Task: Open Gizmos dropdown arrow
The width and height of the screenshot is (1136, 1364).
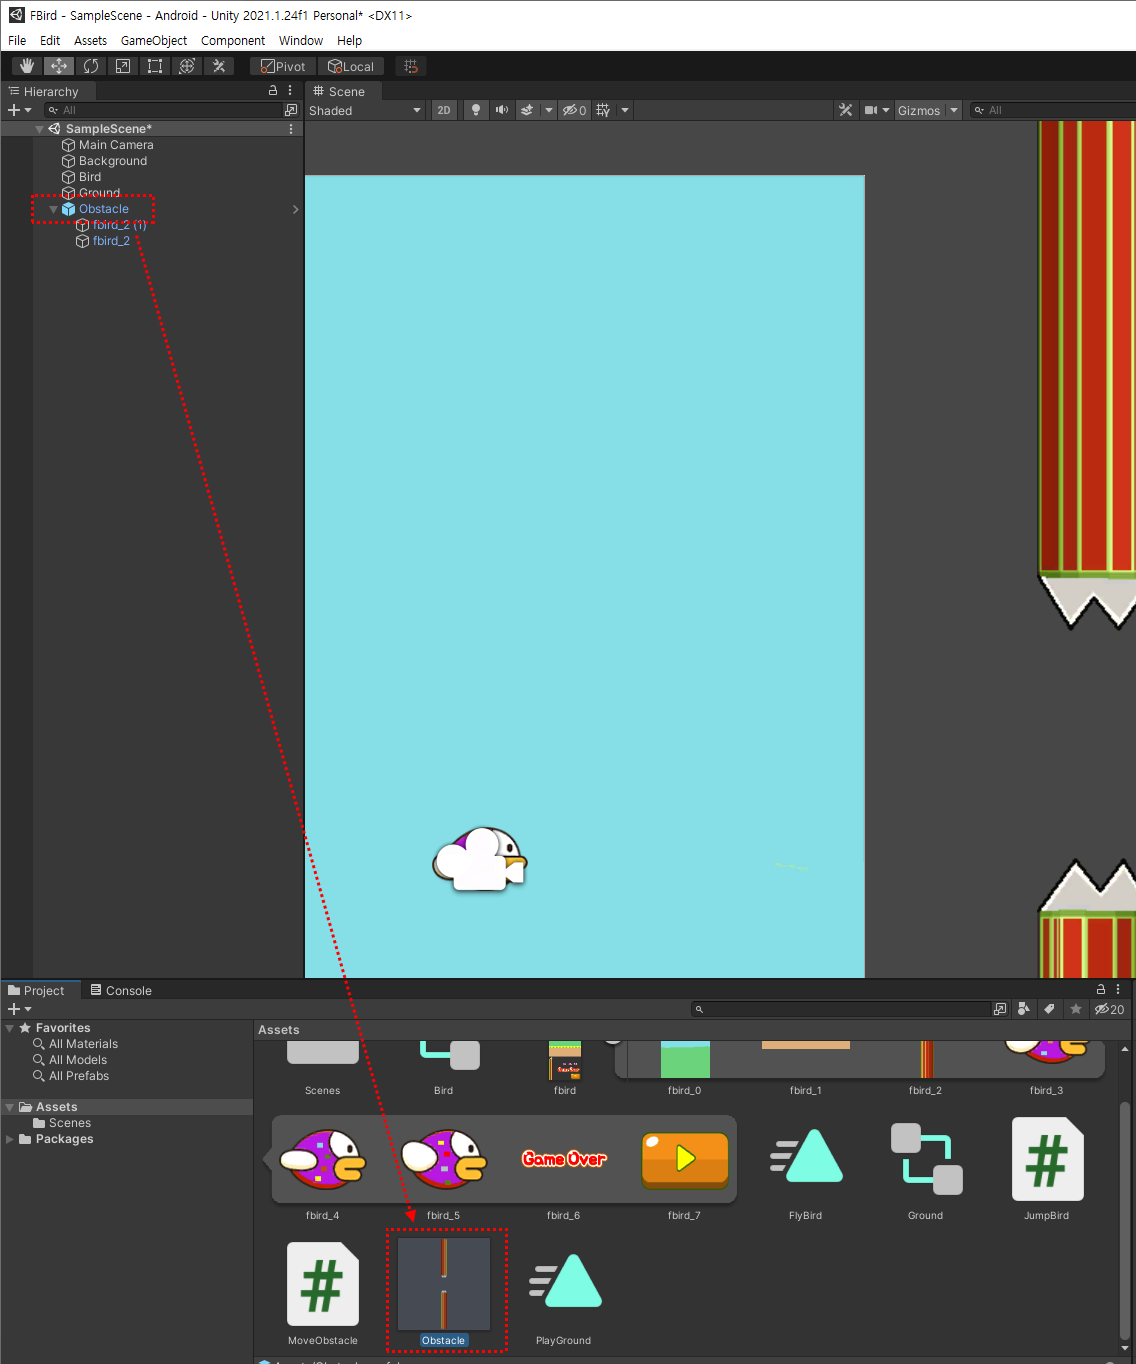Action: point(954,110)
